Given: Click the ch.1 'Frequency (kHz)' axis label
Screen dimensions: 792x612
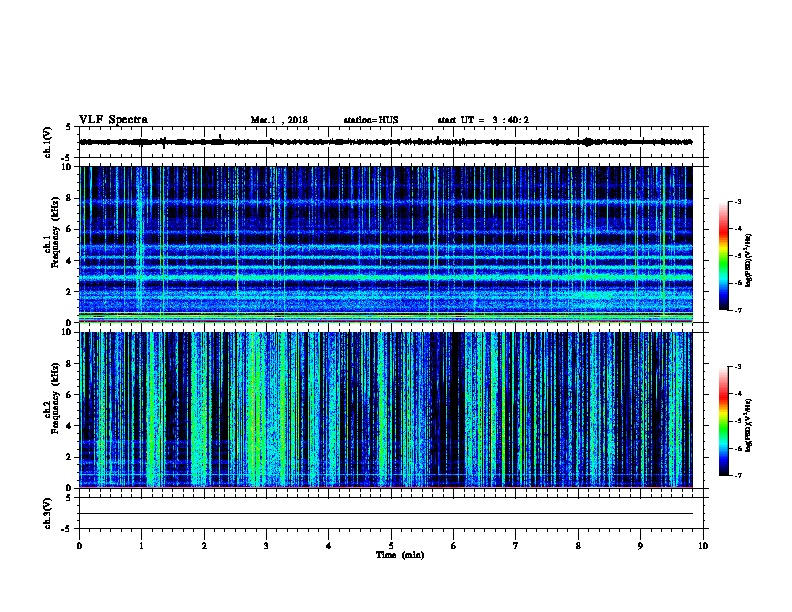Looking at the screenshot, I should pos(56,232).
